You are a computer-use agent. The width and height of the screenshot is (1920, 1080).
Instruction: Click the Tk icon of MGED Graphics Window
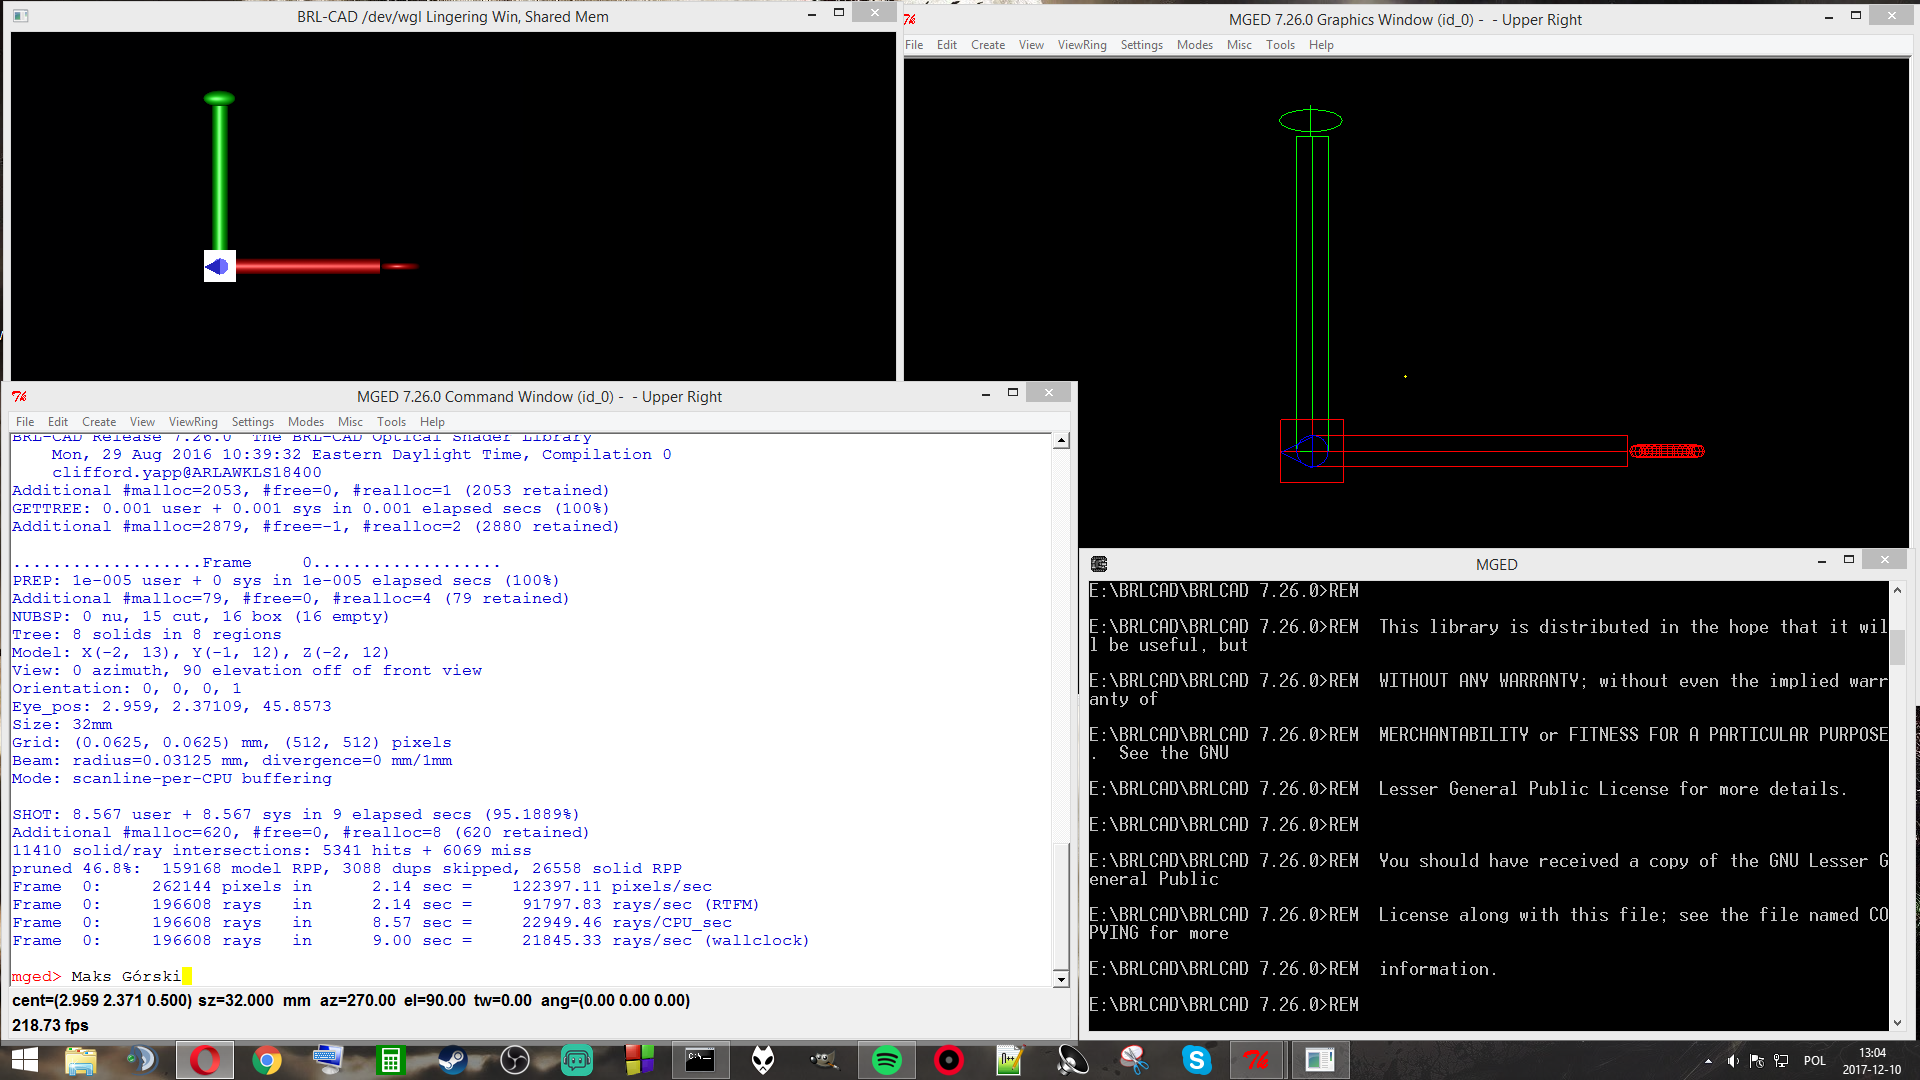(x=910, y=19)
